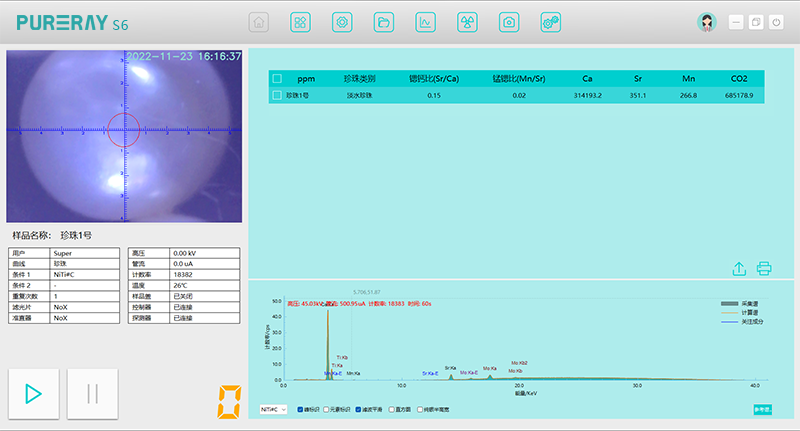Click the printer icon to print results
Screen dimensions: 800x431
coord(764,268)
